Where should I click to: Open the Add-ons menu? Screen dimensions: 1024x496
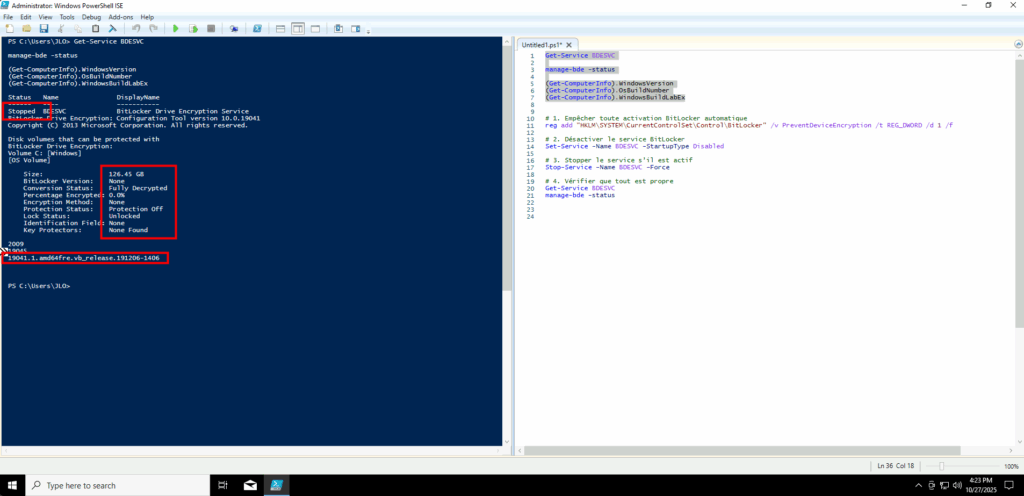click(x=120, y=17)
